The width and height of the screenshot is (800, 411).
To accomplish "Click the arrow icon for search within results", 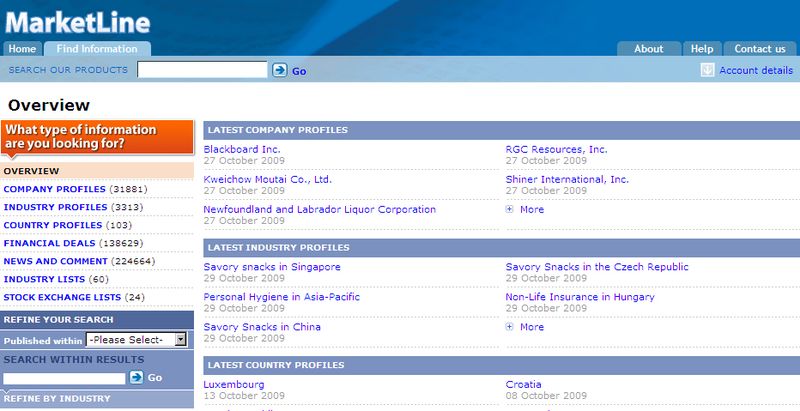I will (136, 377).
